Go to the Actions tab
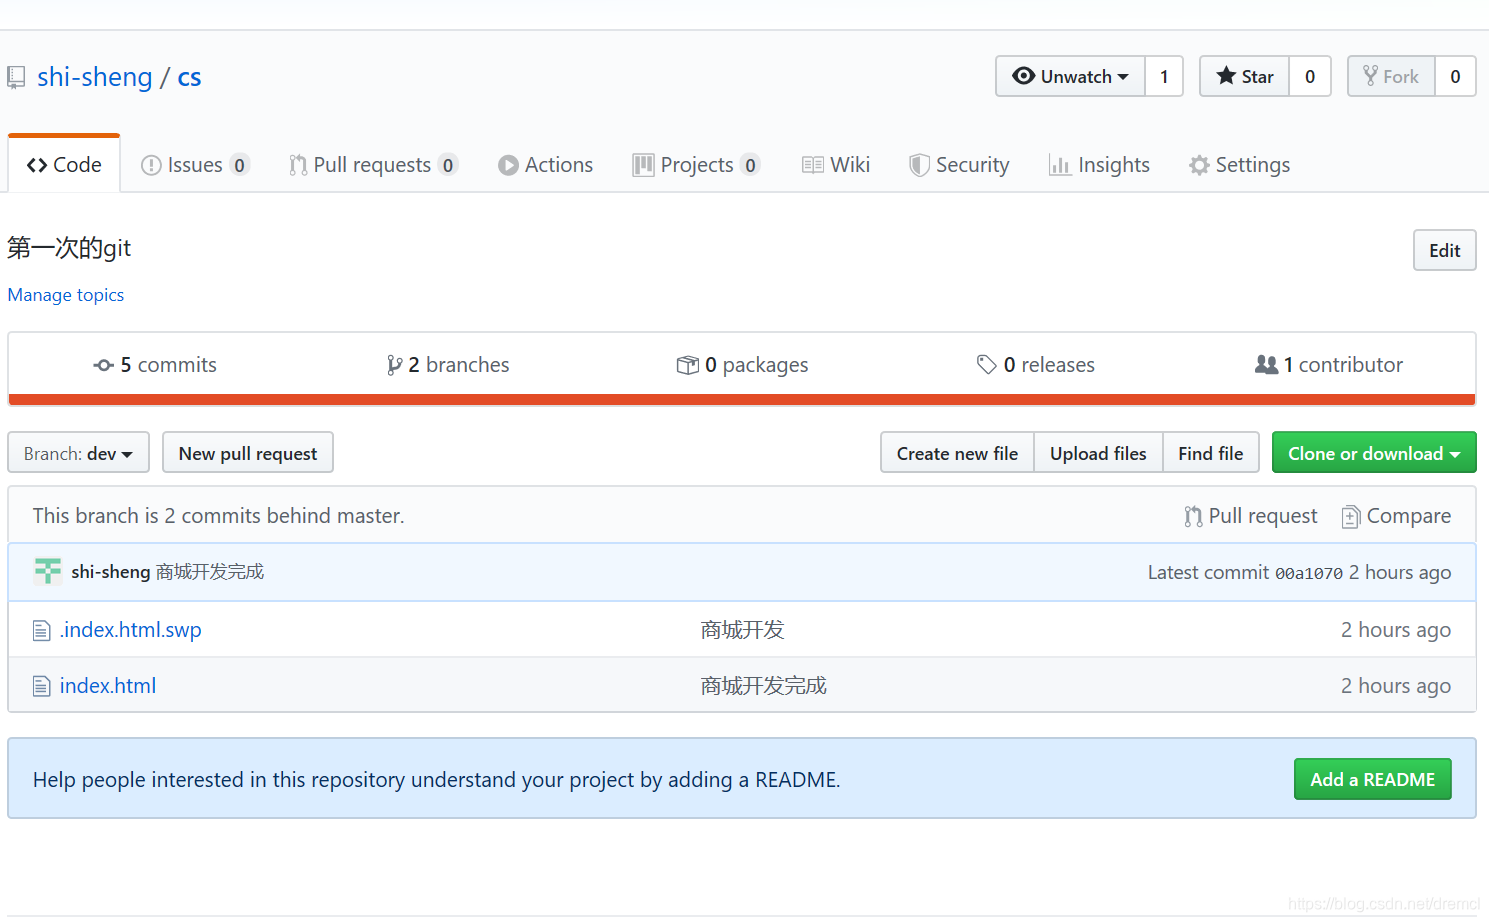1489x922 pixels. (545, 165)
